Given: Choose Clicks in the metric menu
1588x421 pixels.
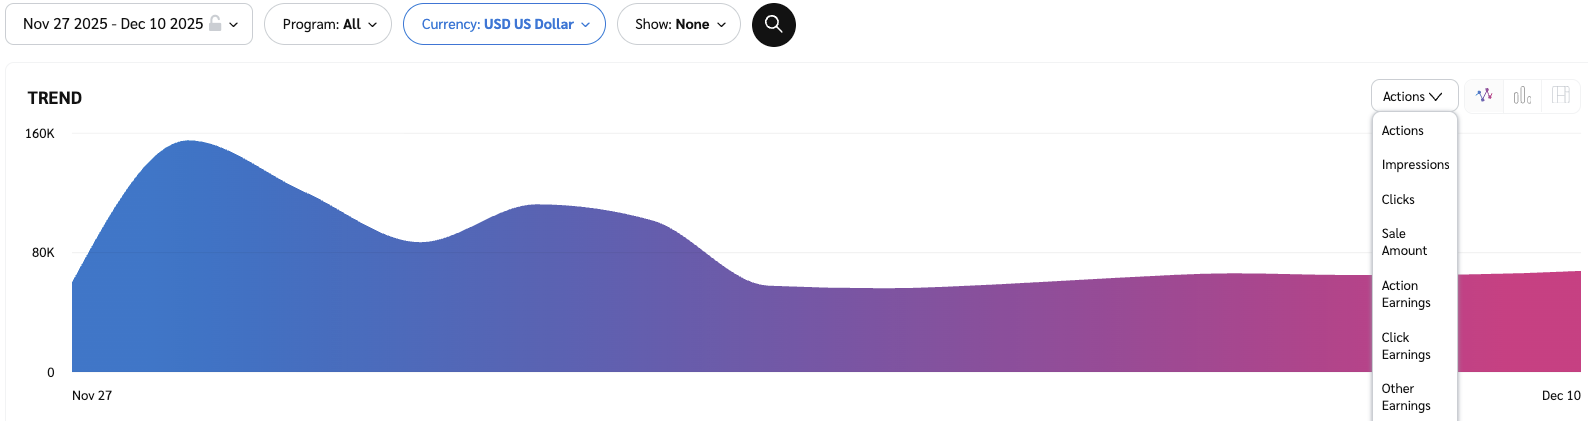Looking at the screenshot, I should [x=1398, y=200].
